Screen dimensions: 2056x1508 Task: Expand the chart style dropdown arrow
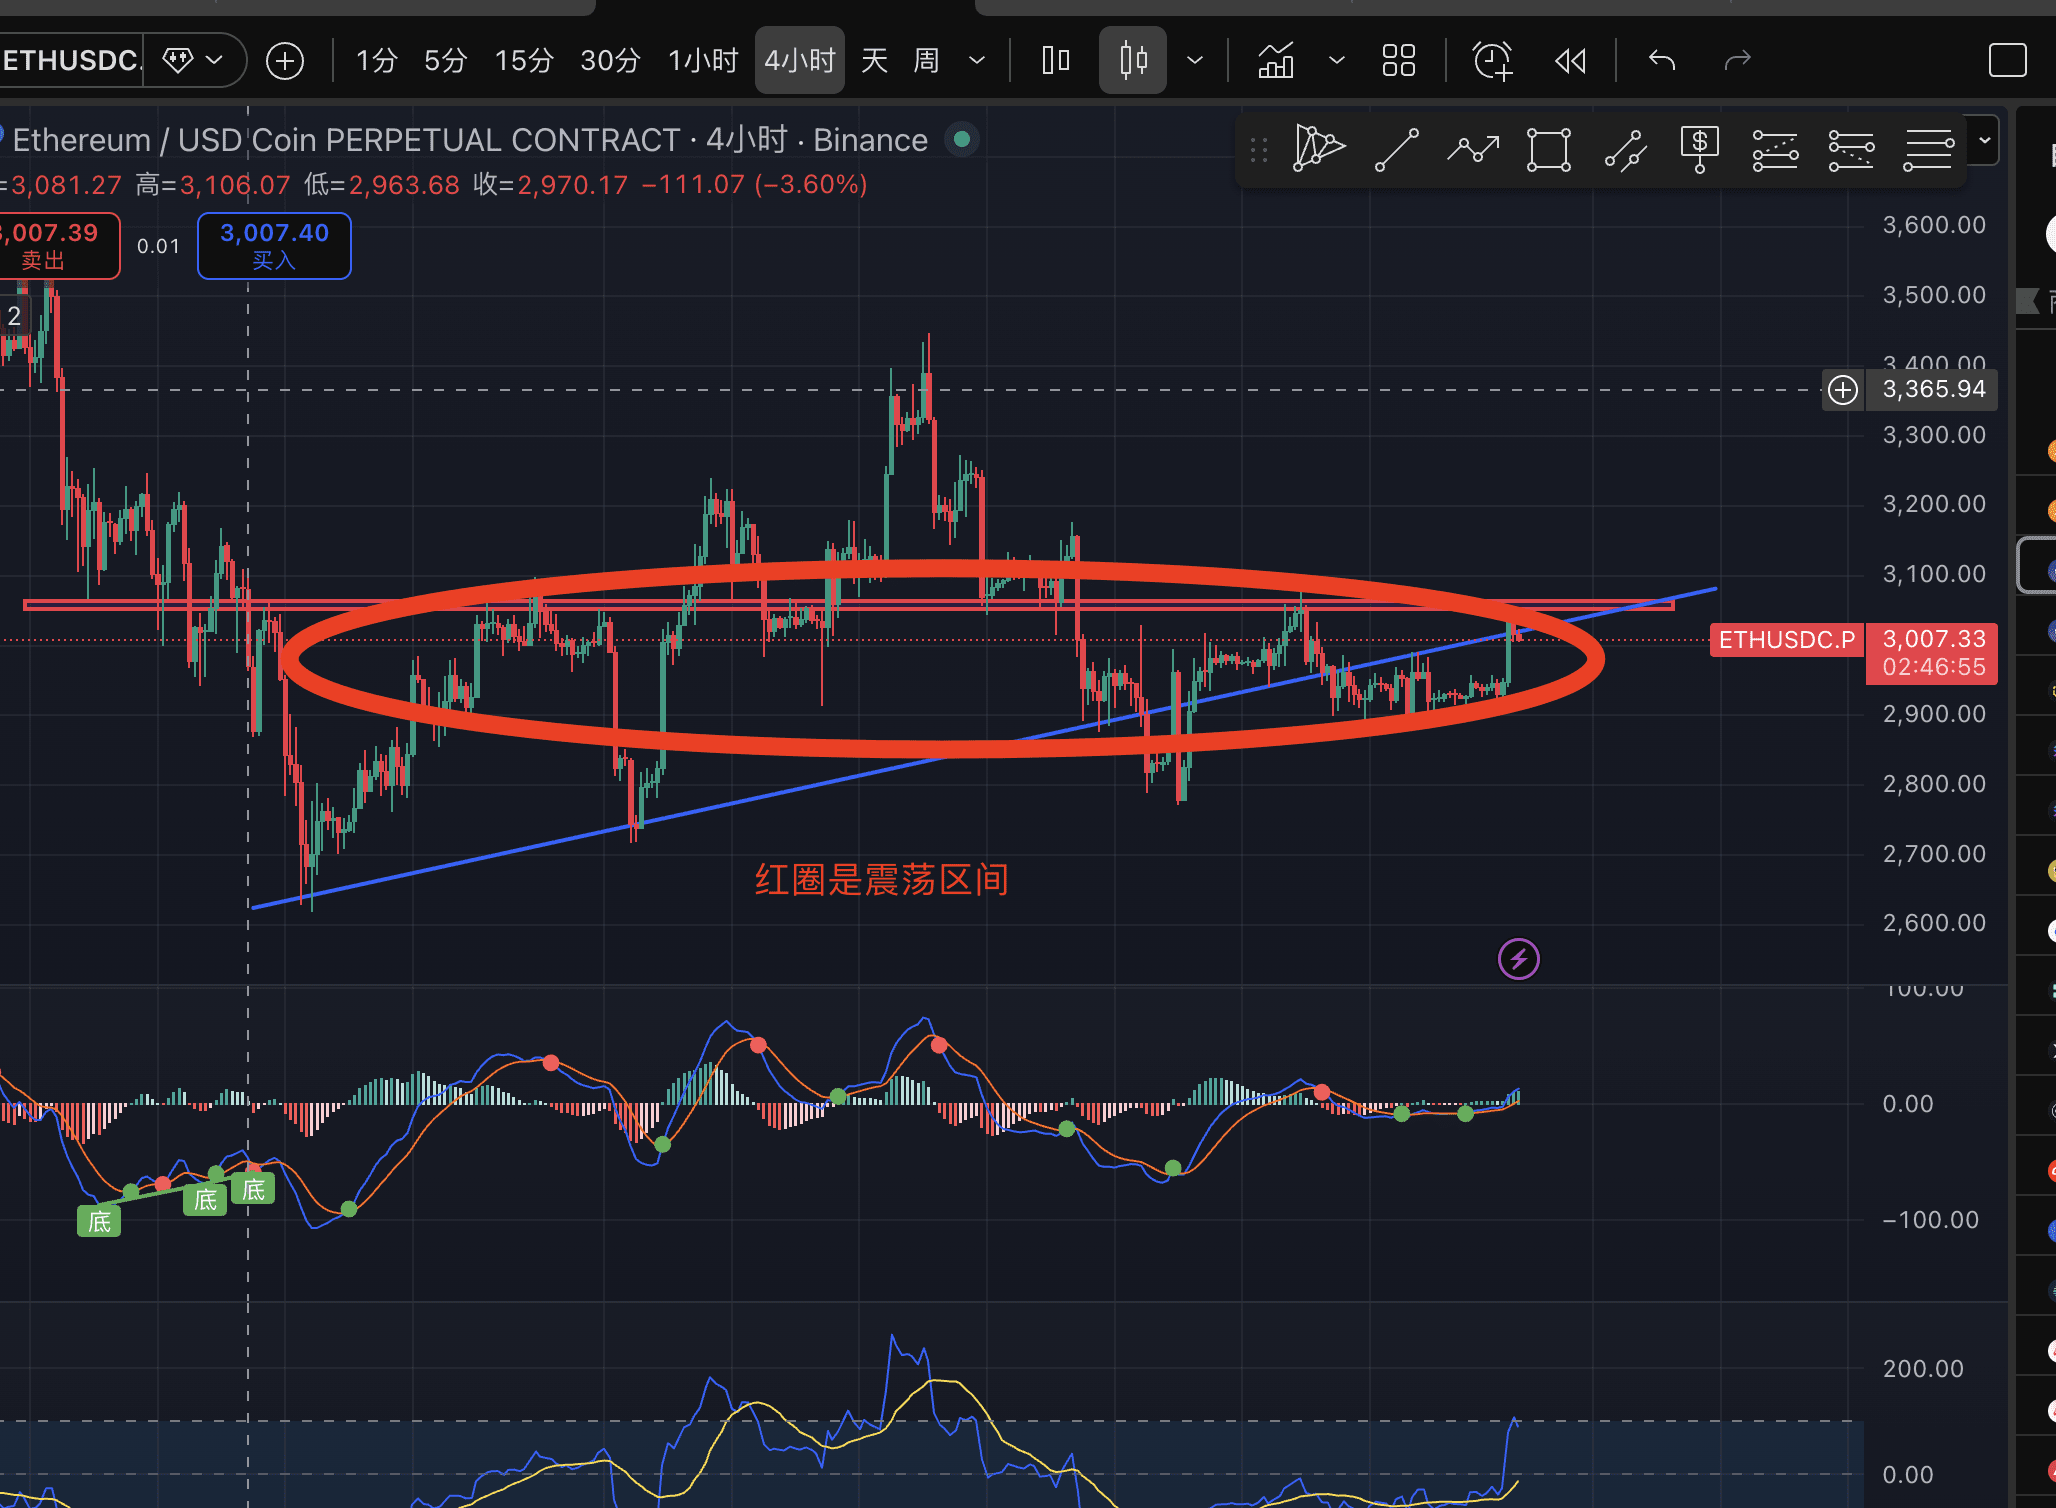click(1194, 61)
